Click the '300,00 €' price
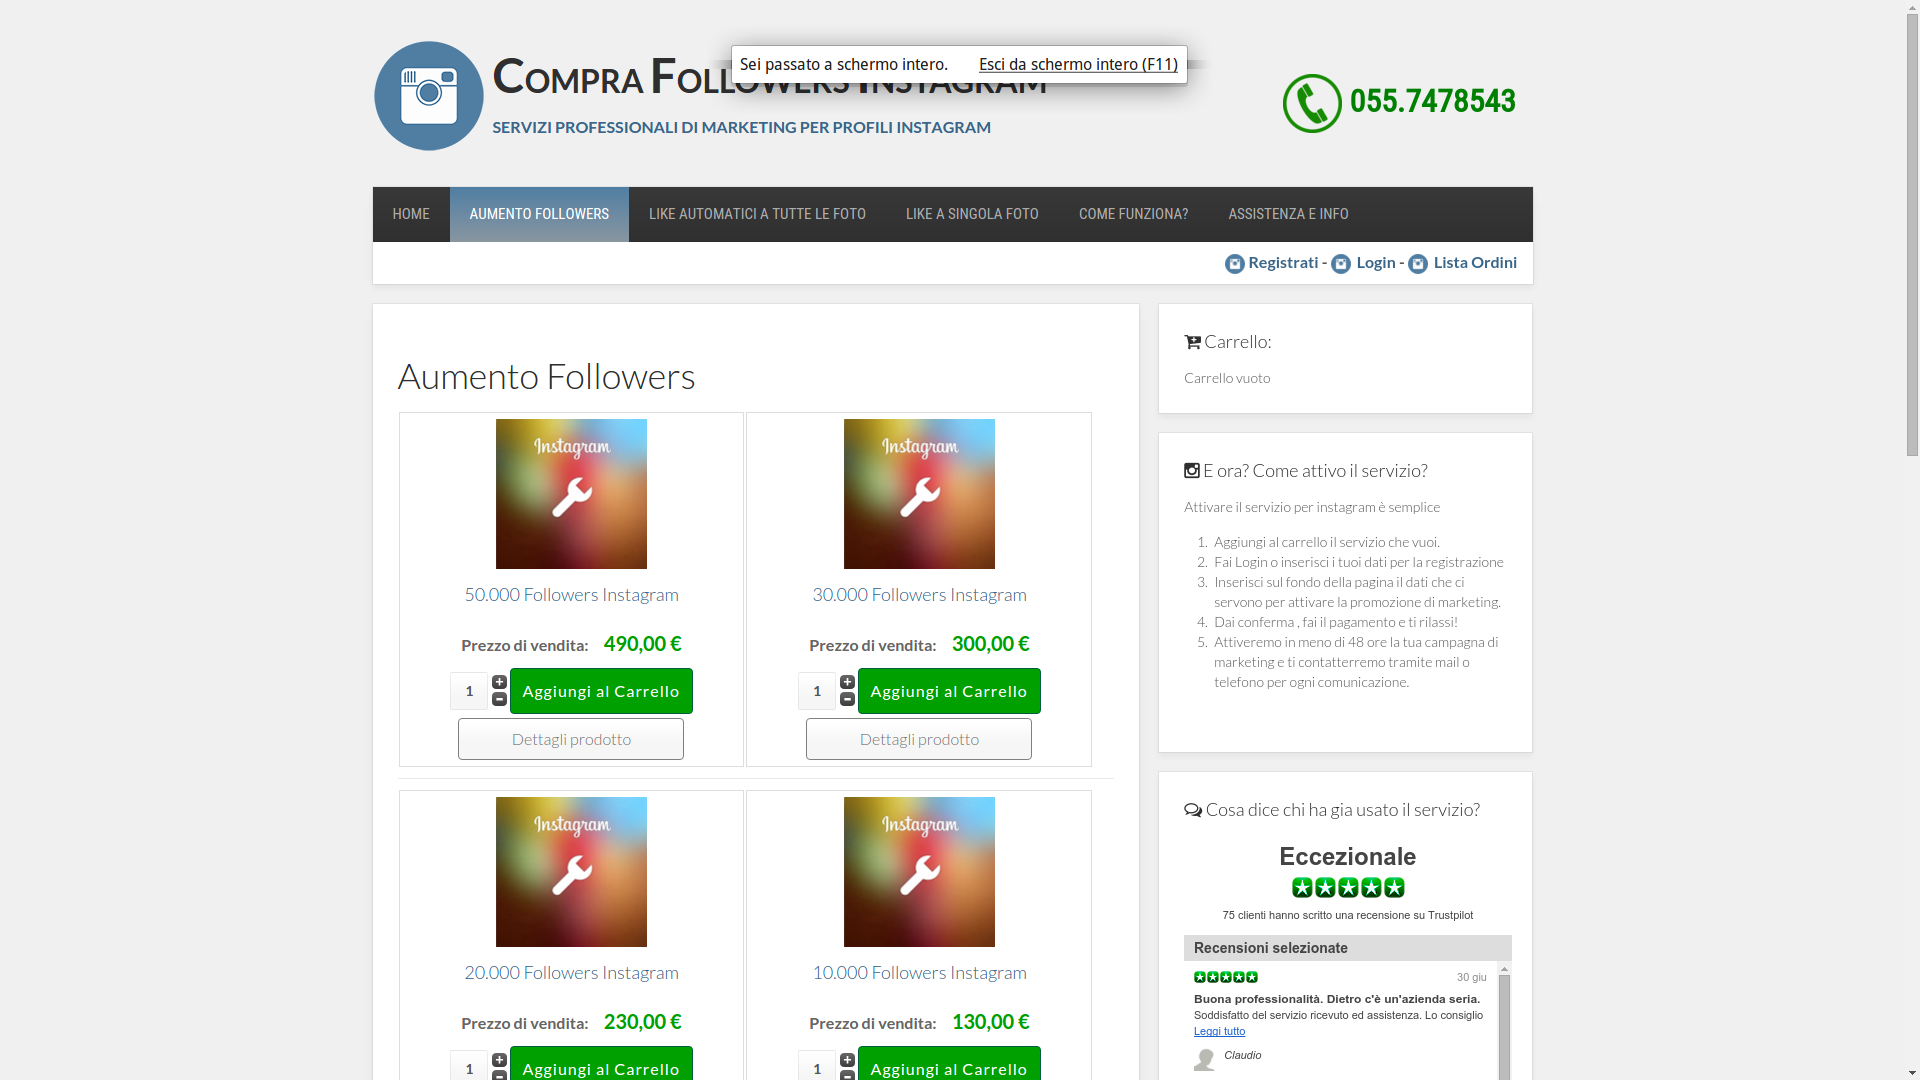This screenshot has width=1920, height=1080. click(x=990, y=644)
